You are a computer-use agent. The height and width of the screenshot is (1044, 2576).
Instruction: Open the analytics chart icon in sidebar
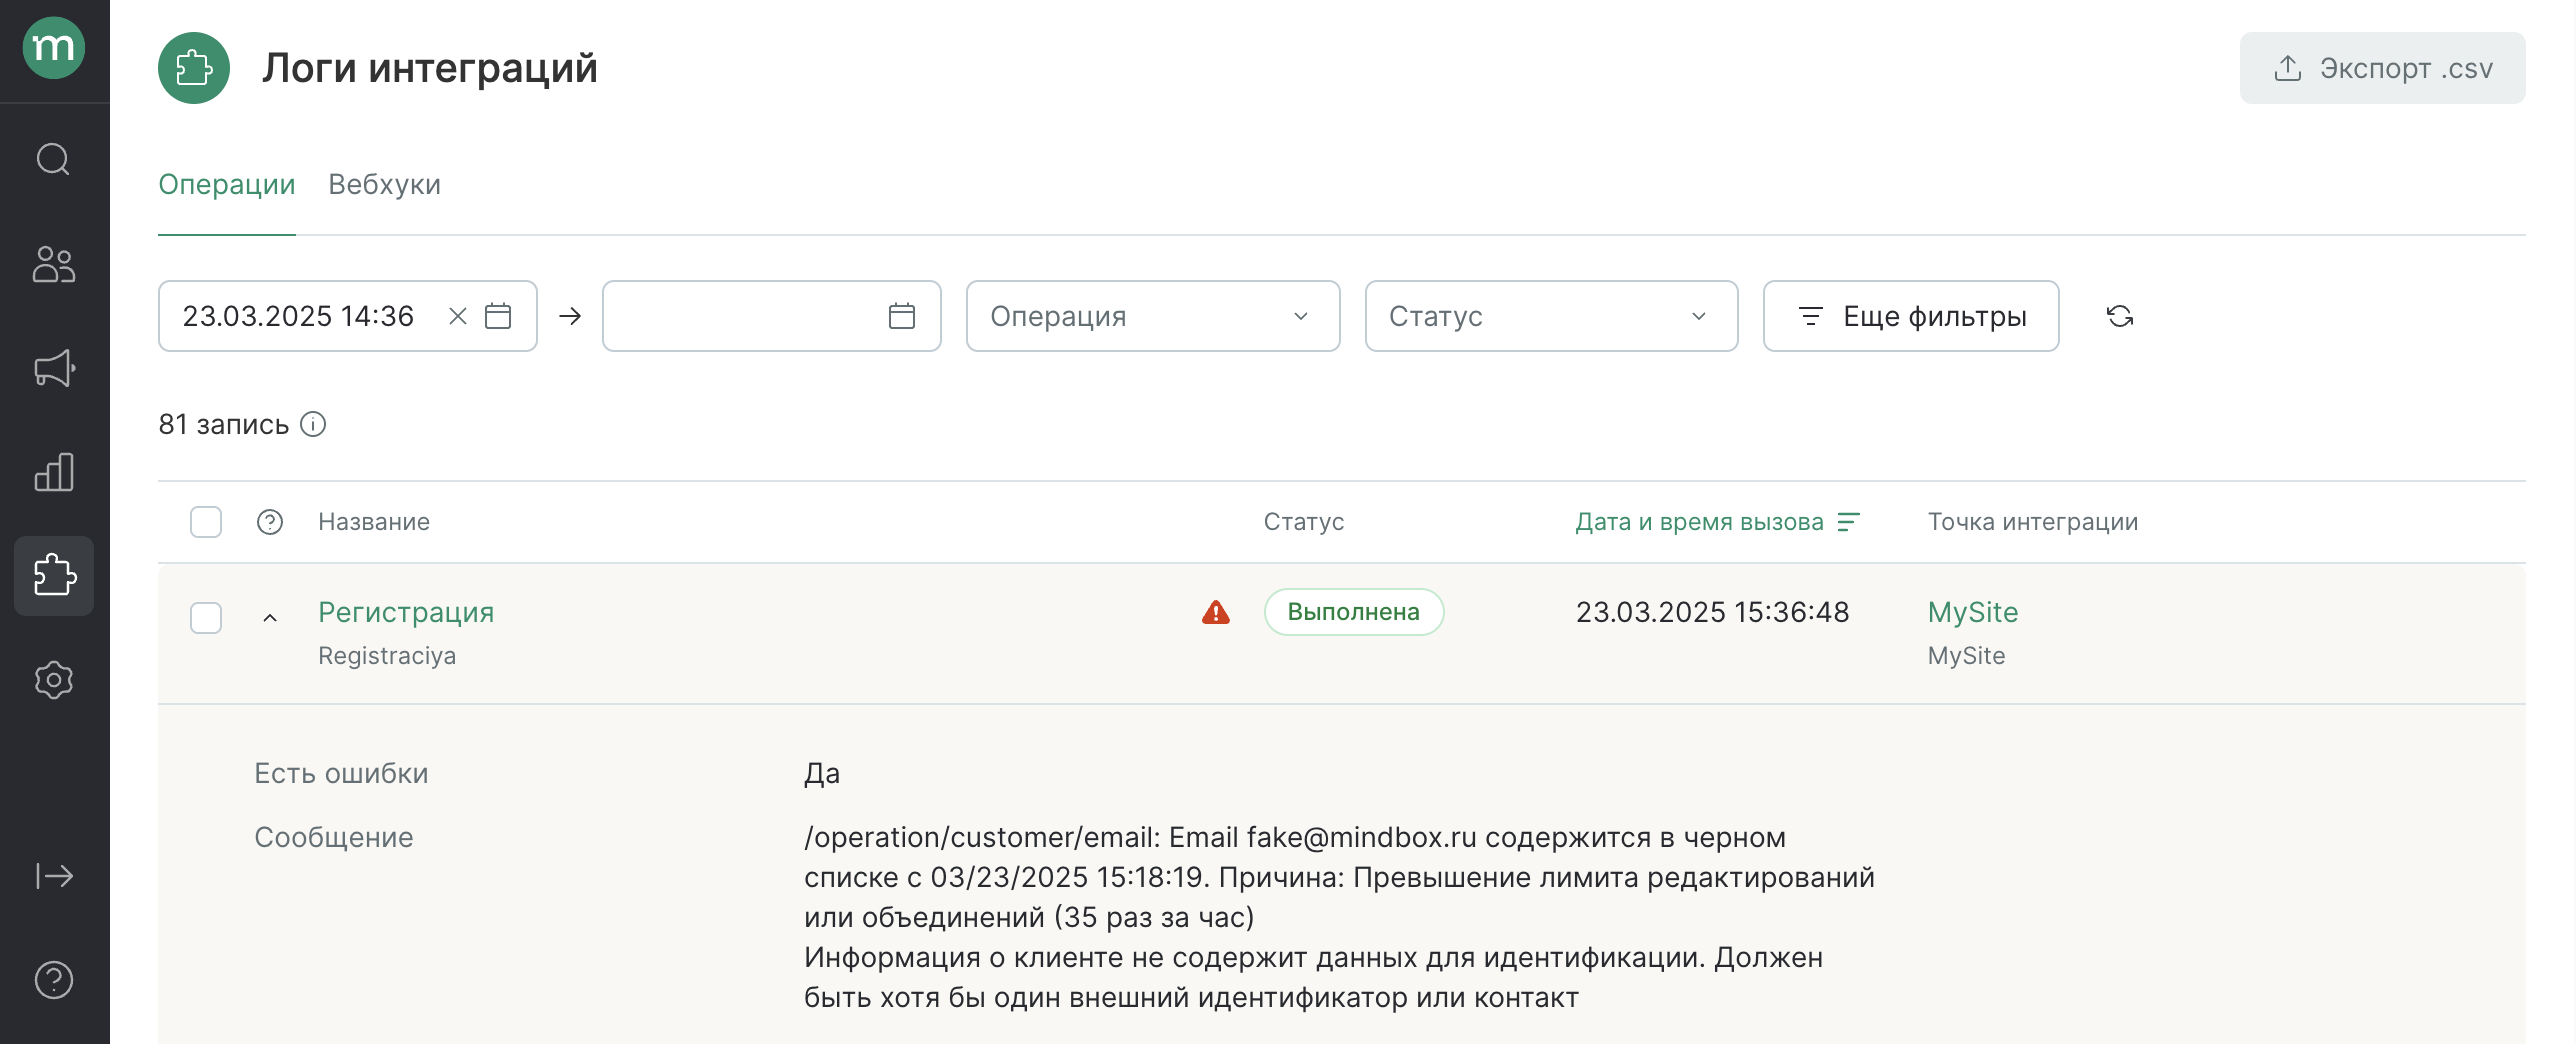(54, 471)
